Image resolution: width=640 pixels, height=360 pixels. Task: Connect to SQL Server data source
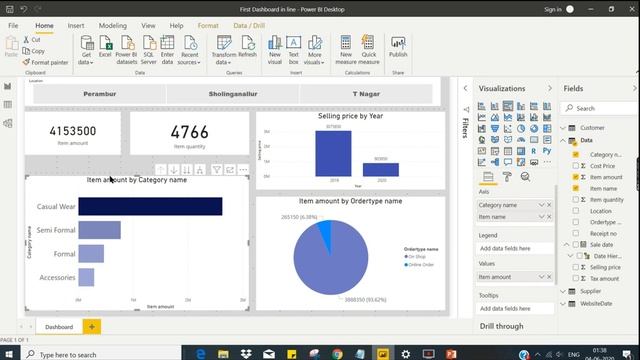pyautogui.click(x=149, y=50)
